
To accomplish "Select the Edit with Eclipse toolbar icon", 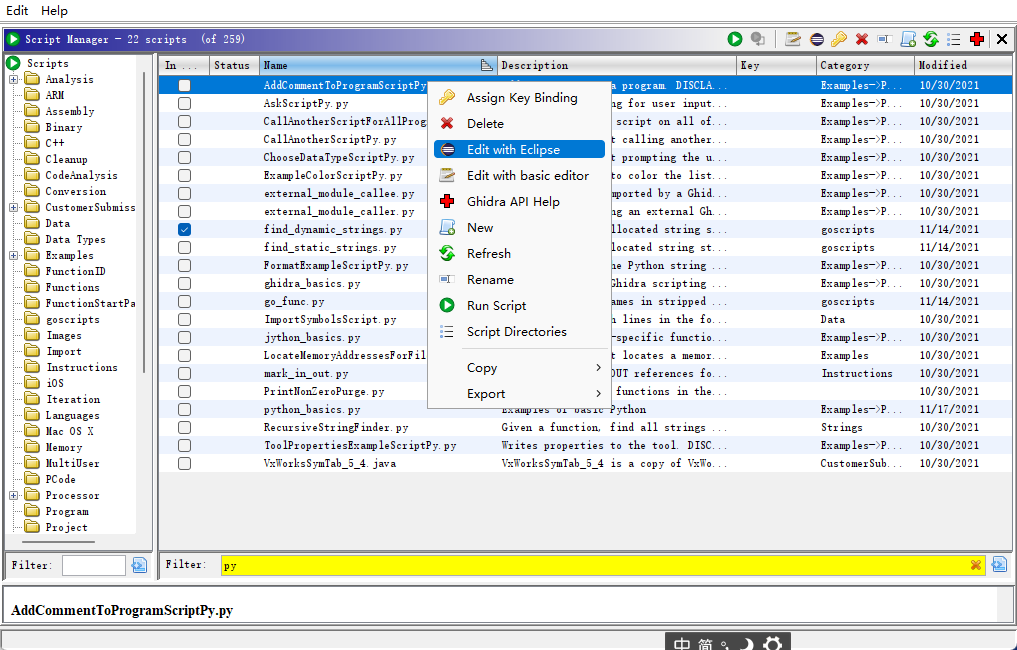I will 817,39.
